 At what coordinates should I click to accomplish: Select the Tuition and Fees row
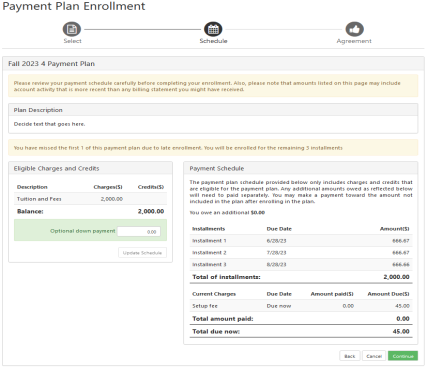coord(90,199)
